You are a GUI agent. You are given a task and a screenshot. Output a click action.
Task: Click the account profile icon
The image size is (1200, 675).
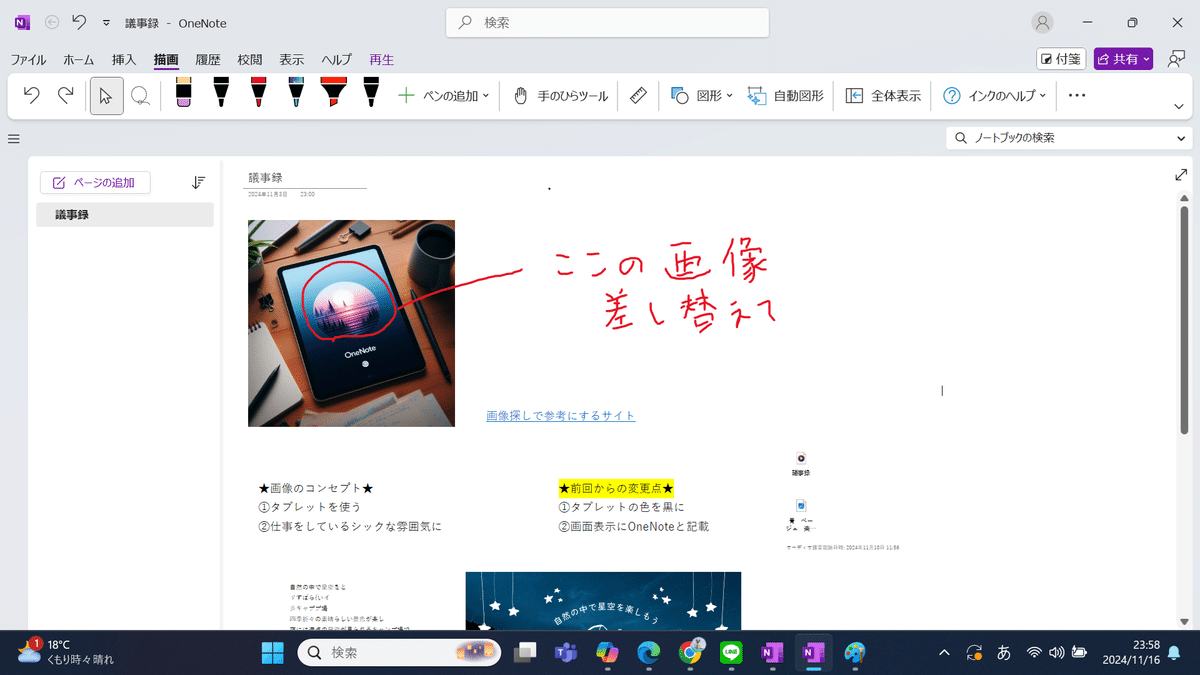pos(1043,22)
